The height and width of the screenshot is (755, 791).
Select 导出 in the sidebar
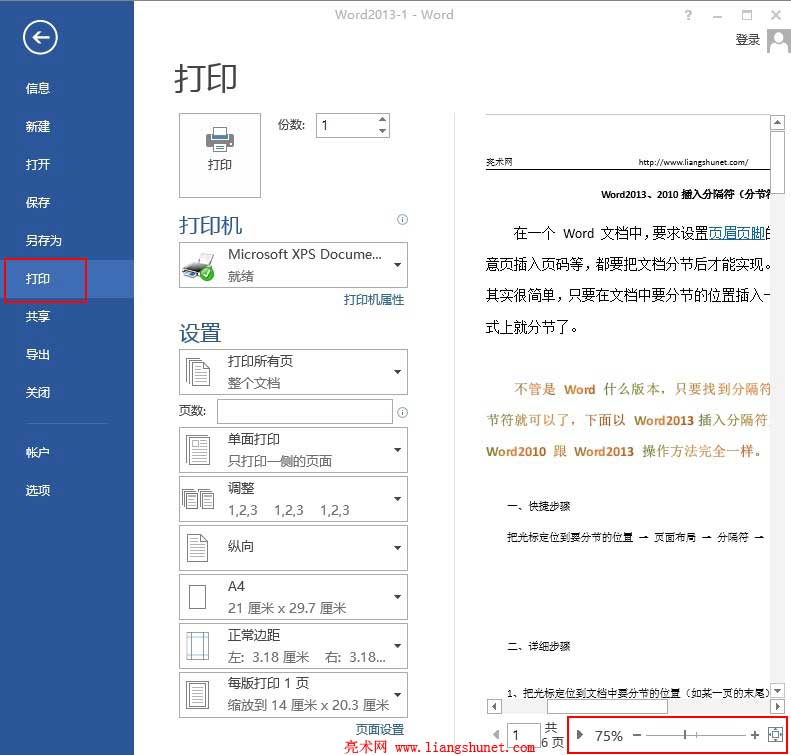(38, 354)
